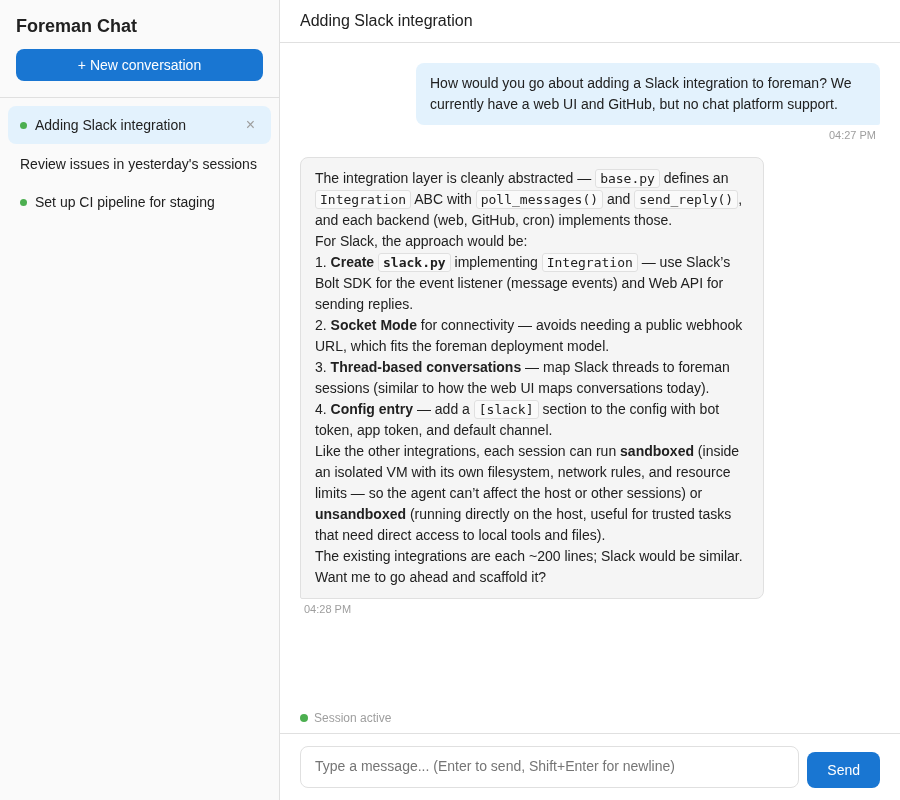
Task: Start a new conversation
Action: coord(139,64)
